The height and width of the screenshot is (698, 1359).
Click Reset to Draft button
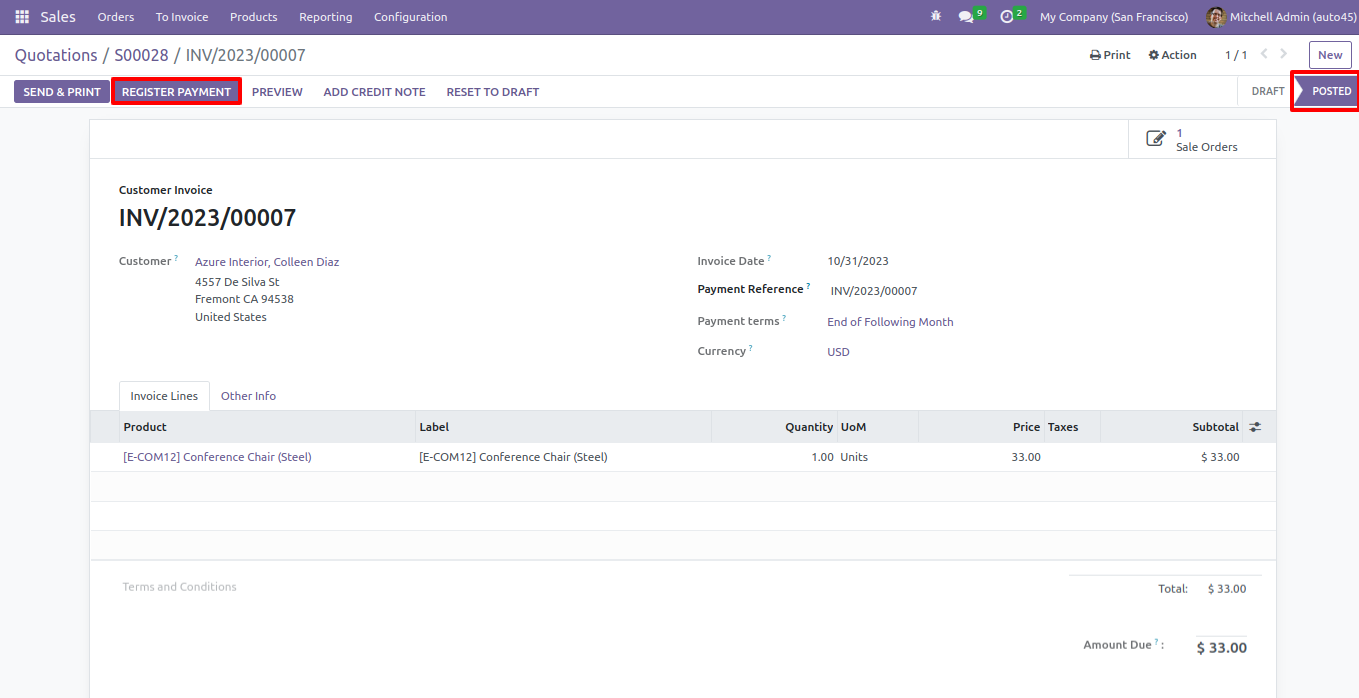coord(493,92)
